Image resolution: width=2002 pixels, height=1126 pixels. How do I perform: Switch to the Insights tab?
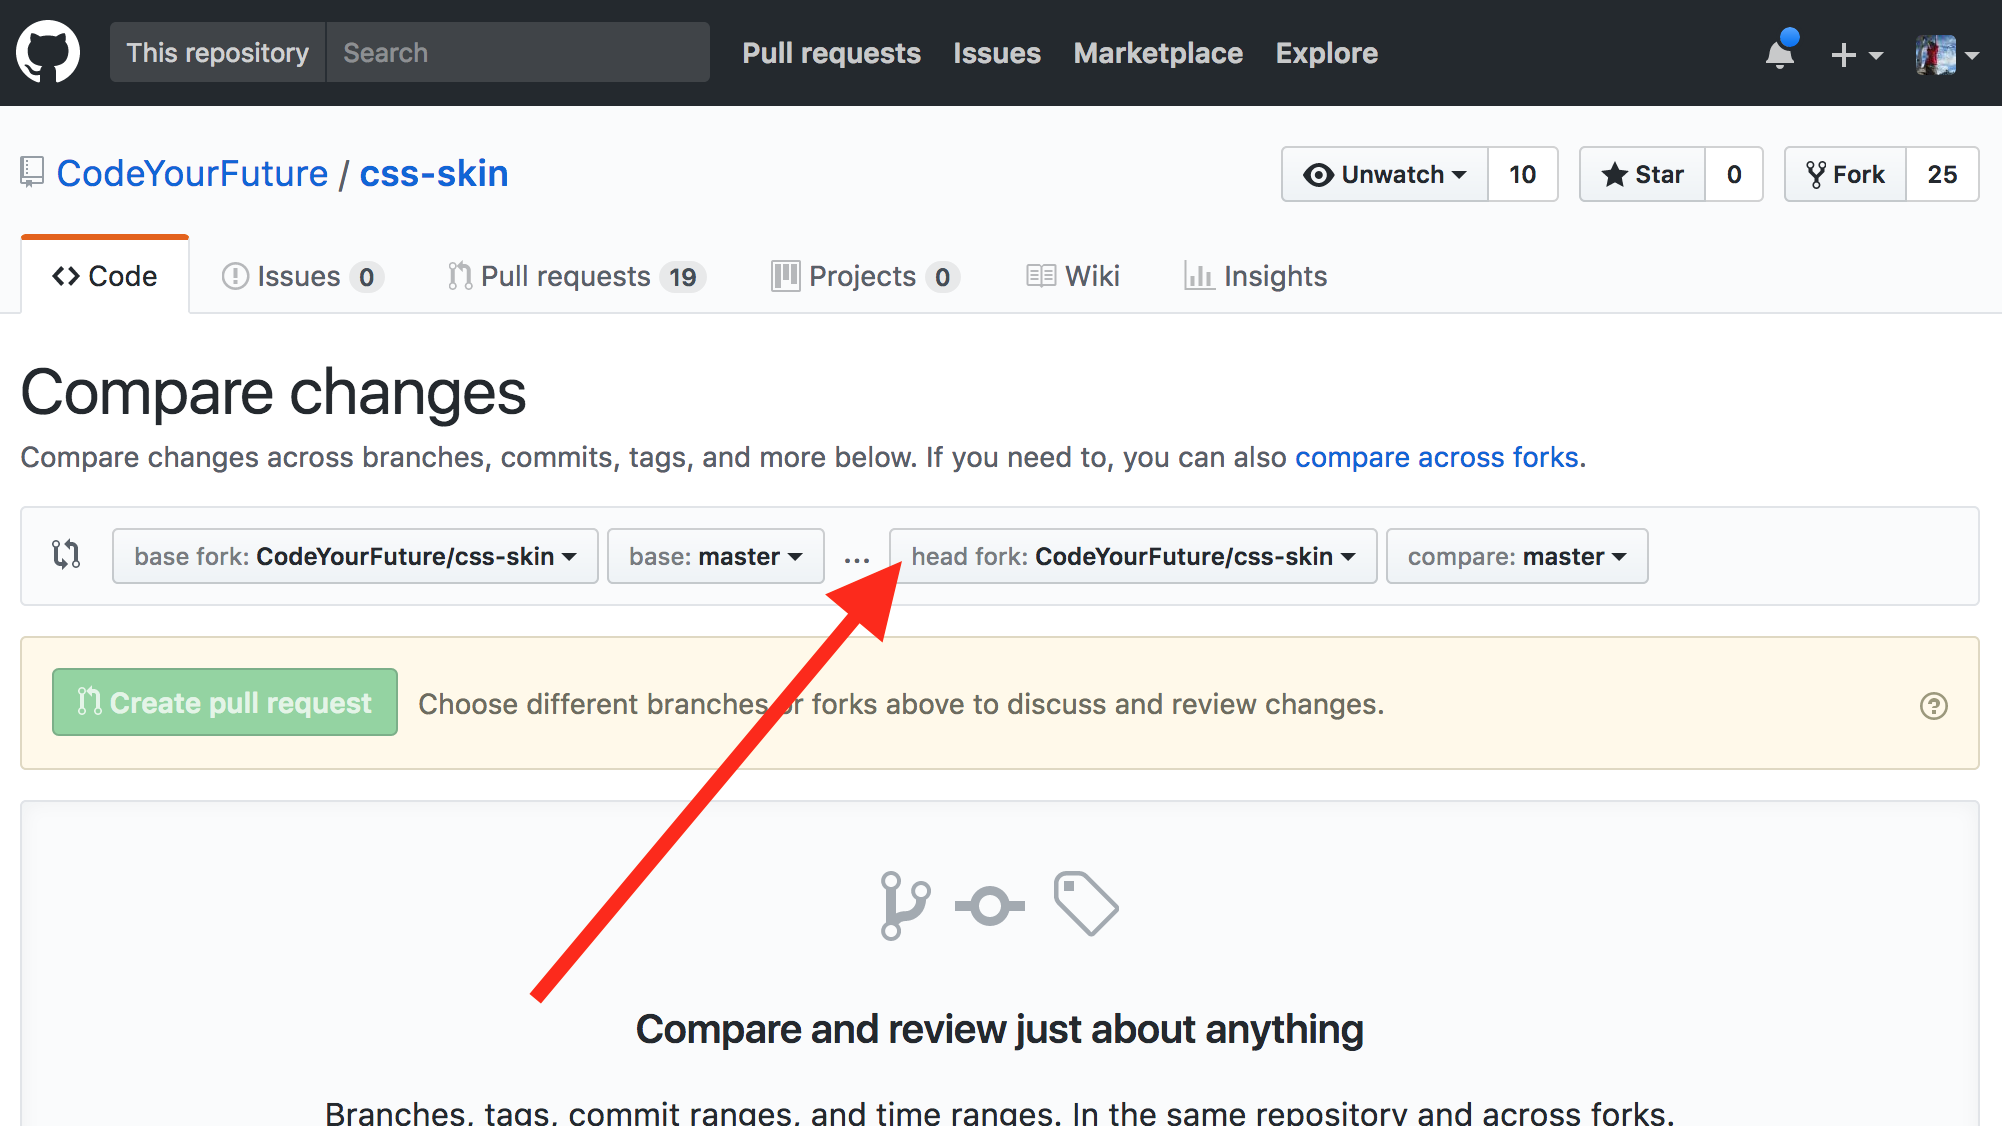[x=1255, y=276]
